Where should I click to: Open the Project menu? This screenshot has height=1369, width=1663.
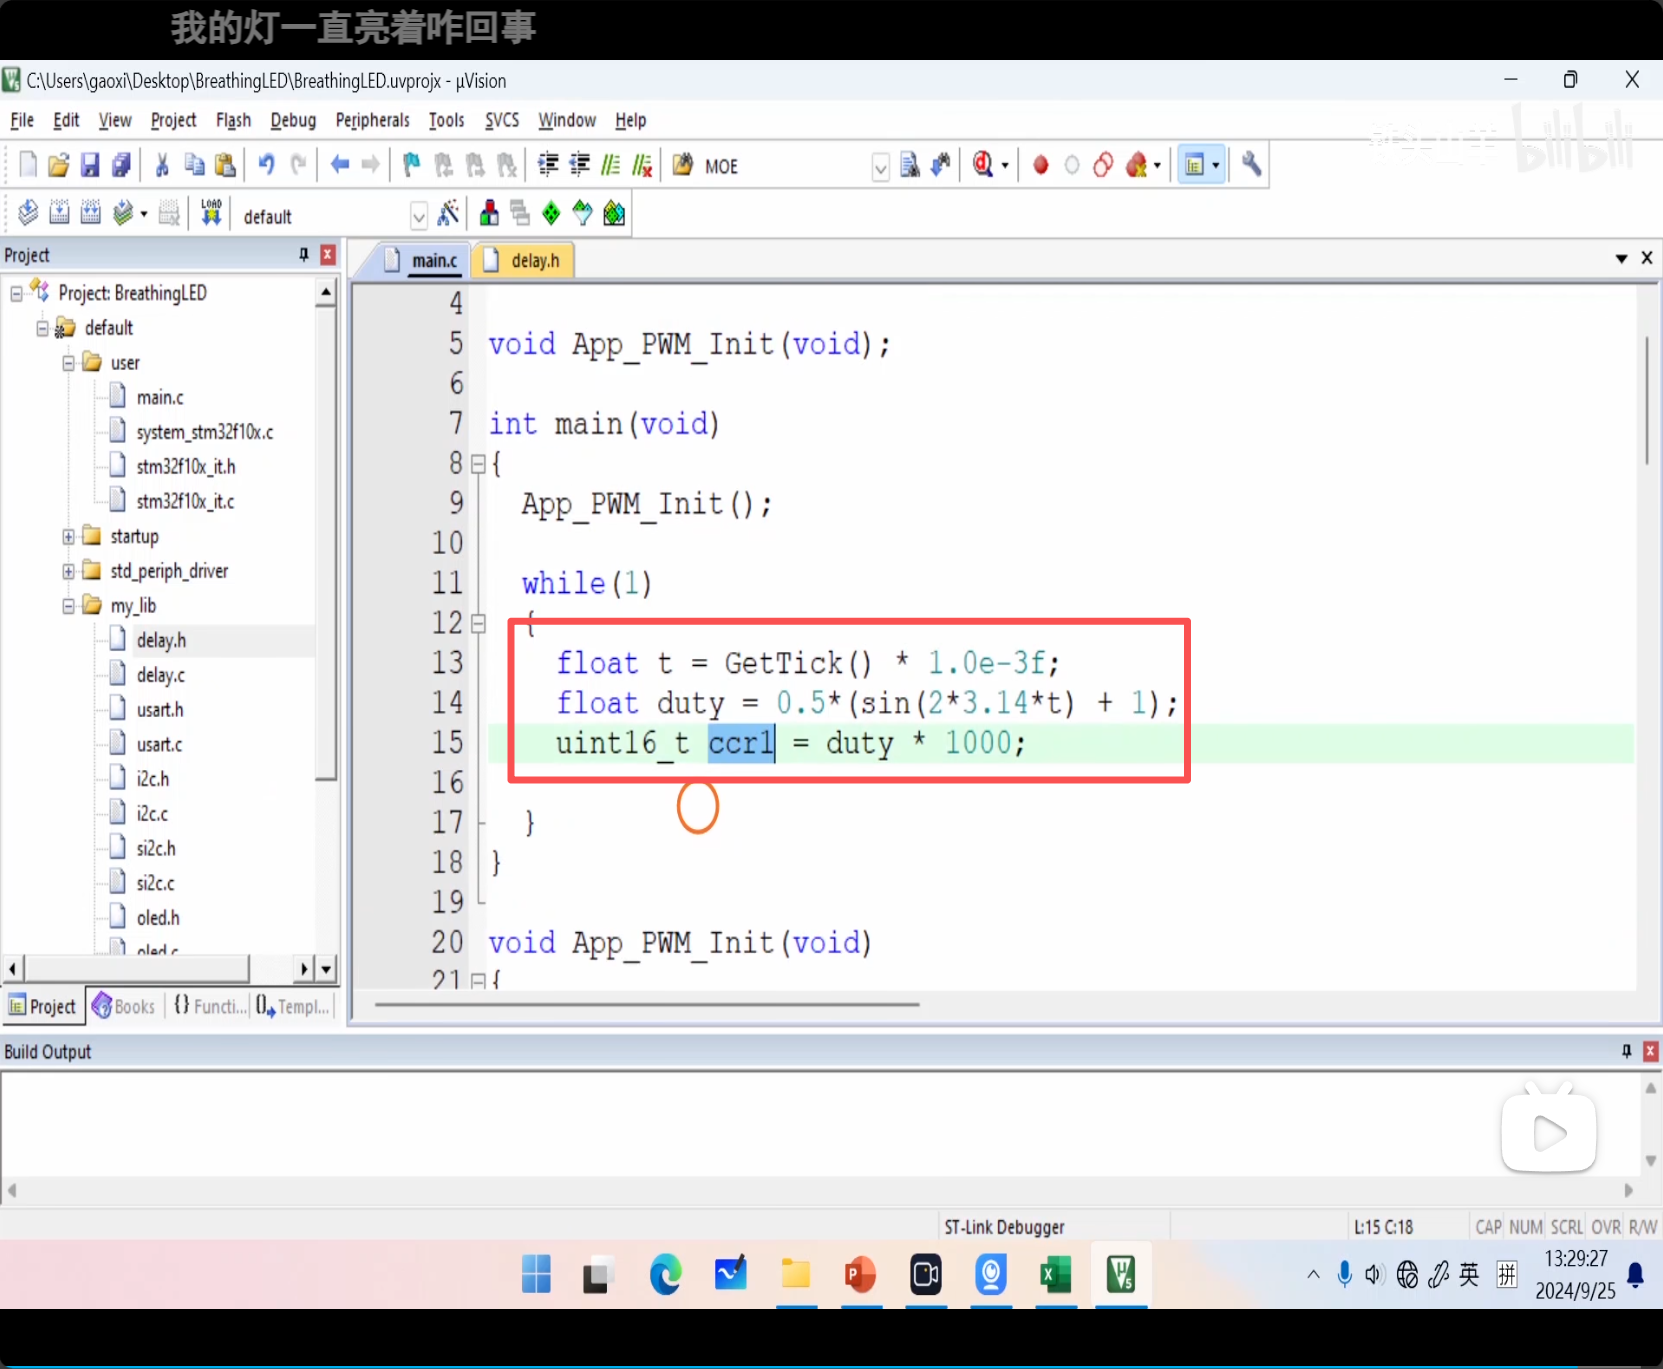coord(174,120)
